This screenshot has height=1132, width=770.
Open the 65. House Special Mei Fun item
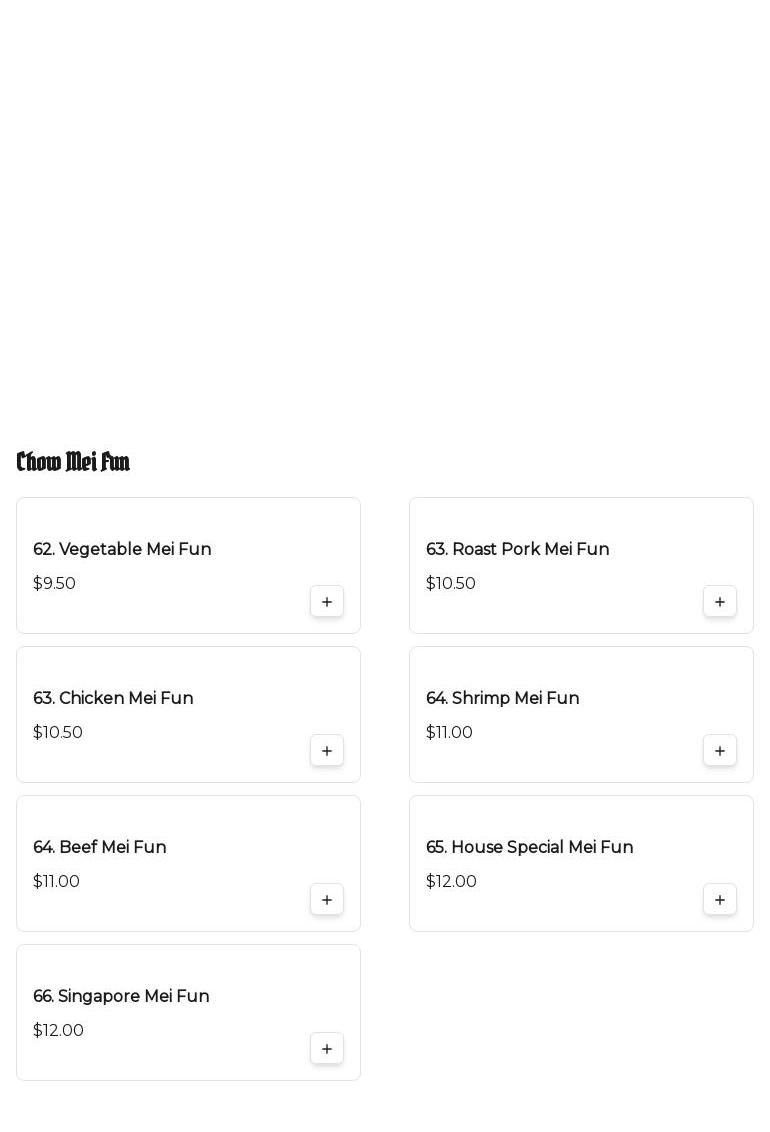529,847
